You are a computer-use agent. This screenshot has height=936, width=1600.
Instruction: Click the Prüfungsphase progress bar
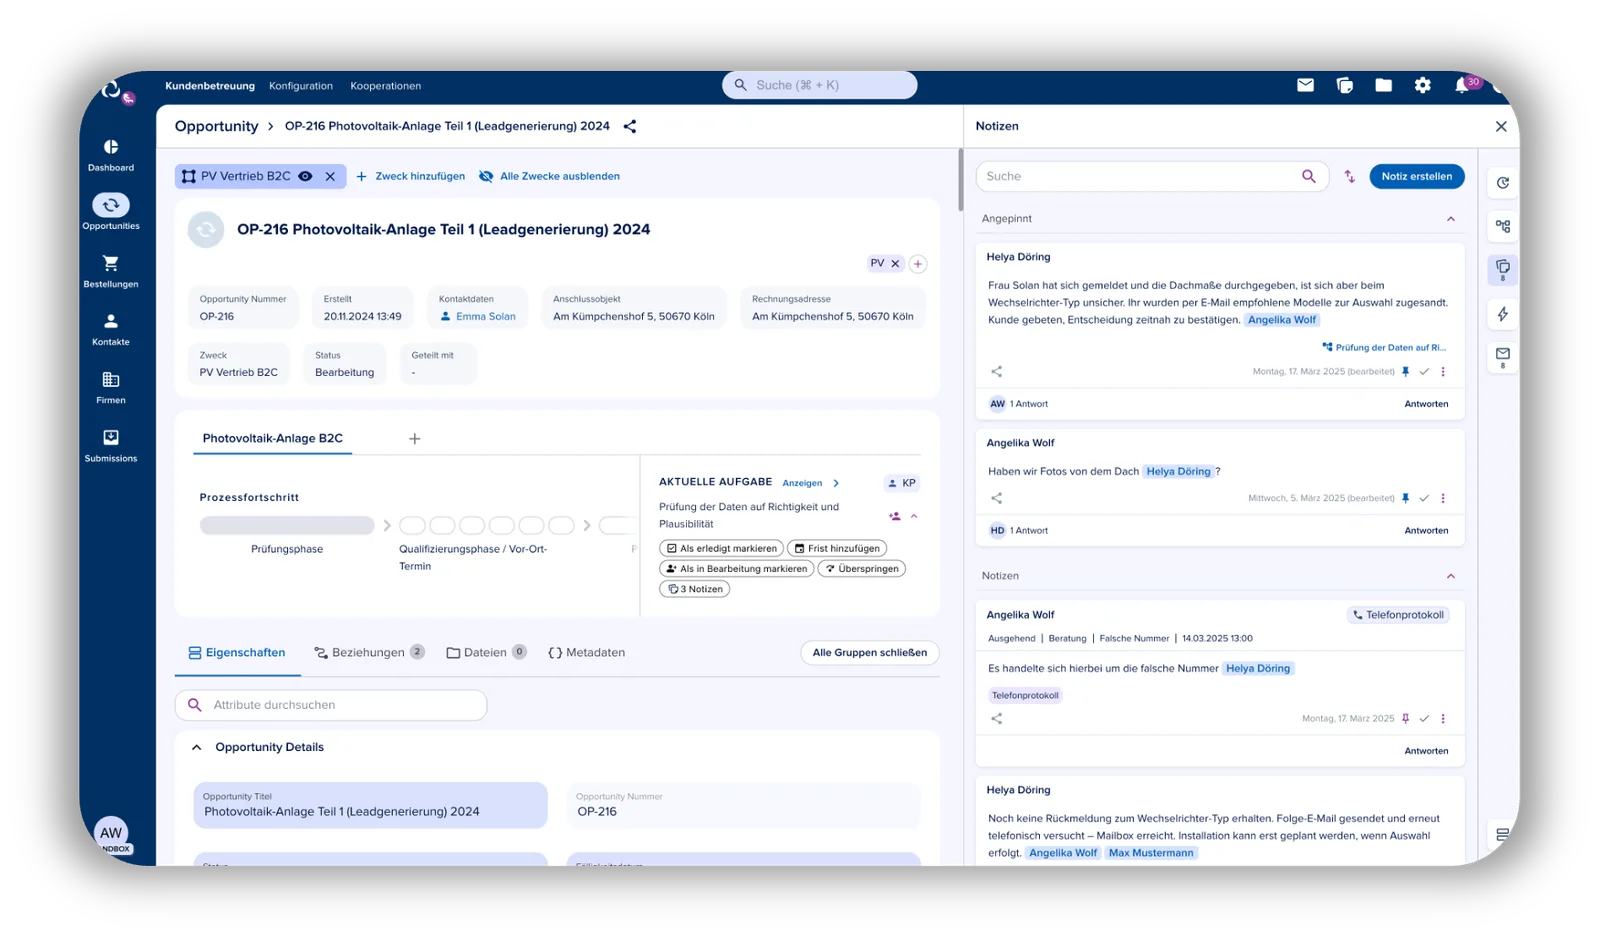(x=287, y=525)
